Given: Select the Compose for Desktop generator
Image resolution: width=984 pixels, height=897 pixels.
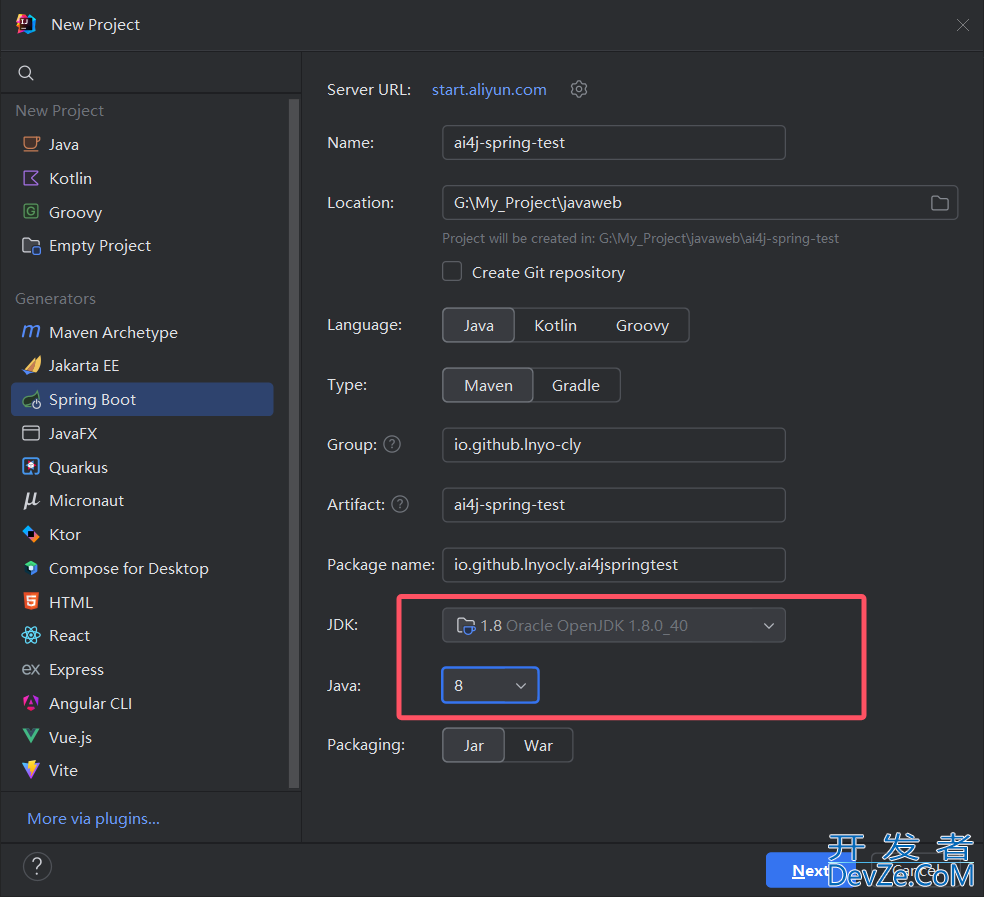Looking at the screenshot, I should [142, 568].
